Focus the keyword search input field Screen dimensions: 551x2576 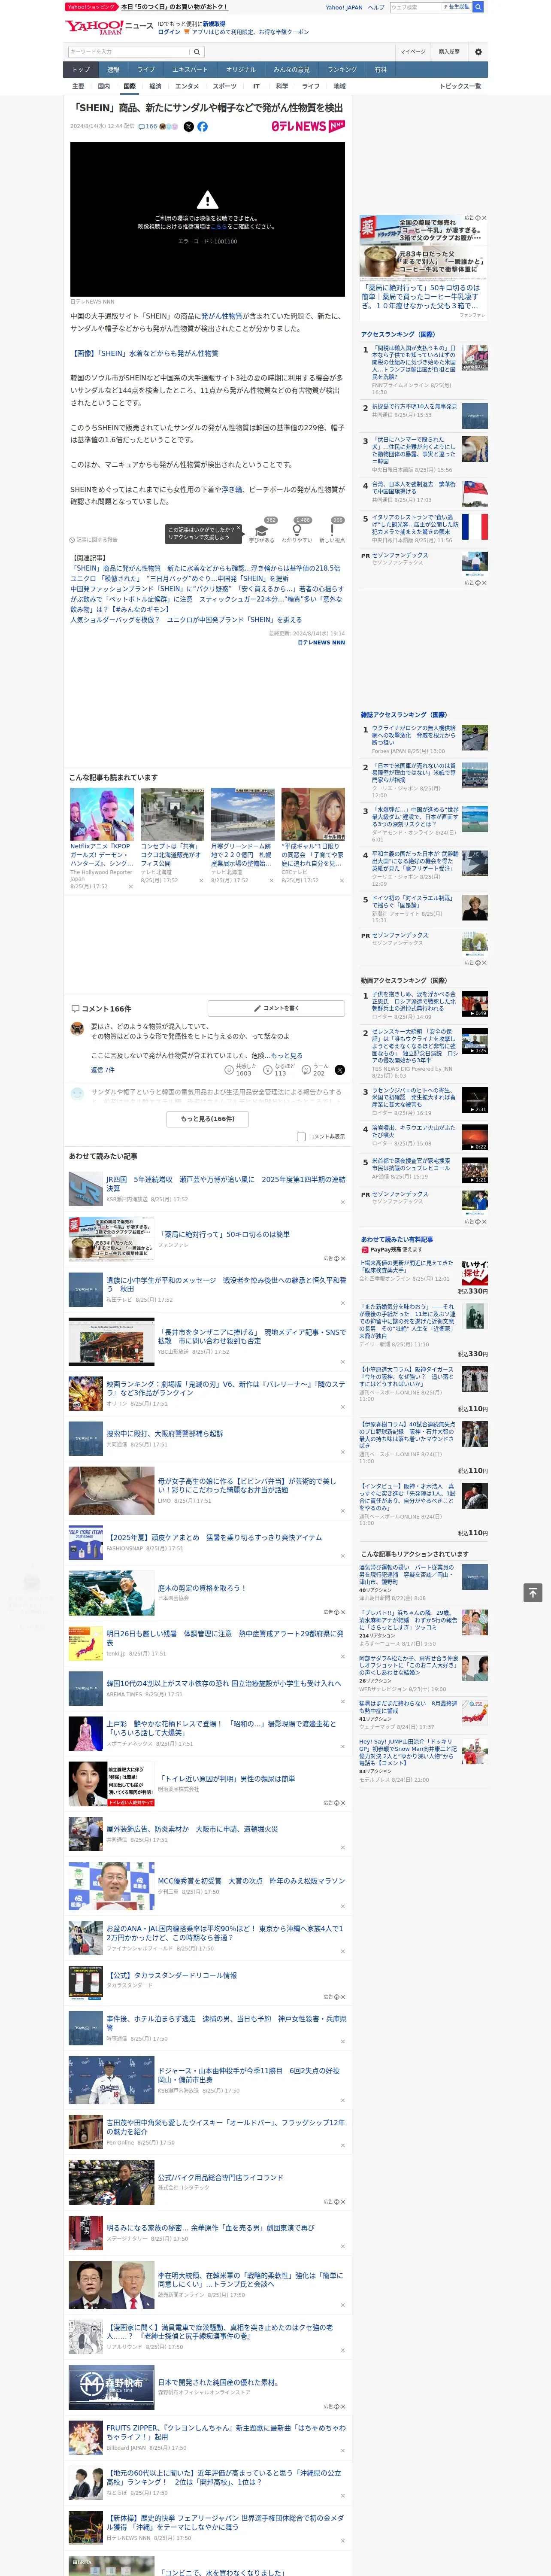pos(129,52)
